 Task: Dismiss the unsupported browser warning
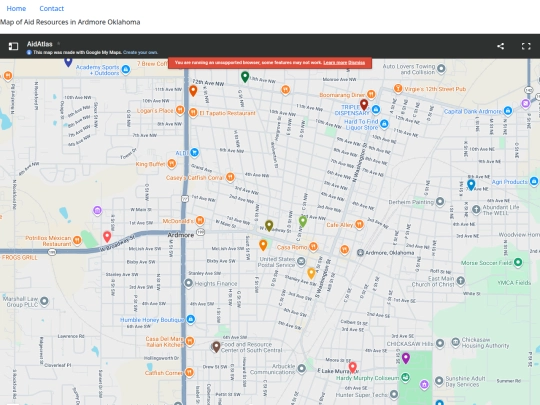356,62
